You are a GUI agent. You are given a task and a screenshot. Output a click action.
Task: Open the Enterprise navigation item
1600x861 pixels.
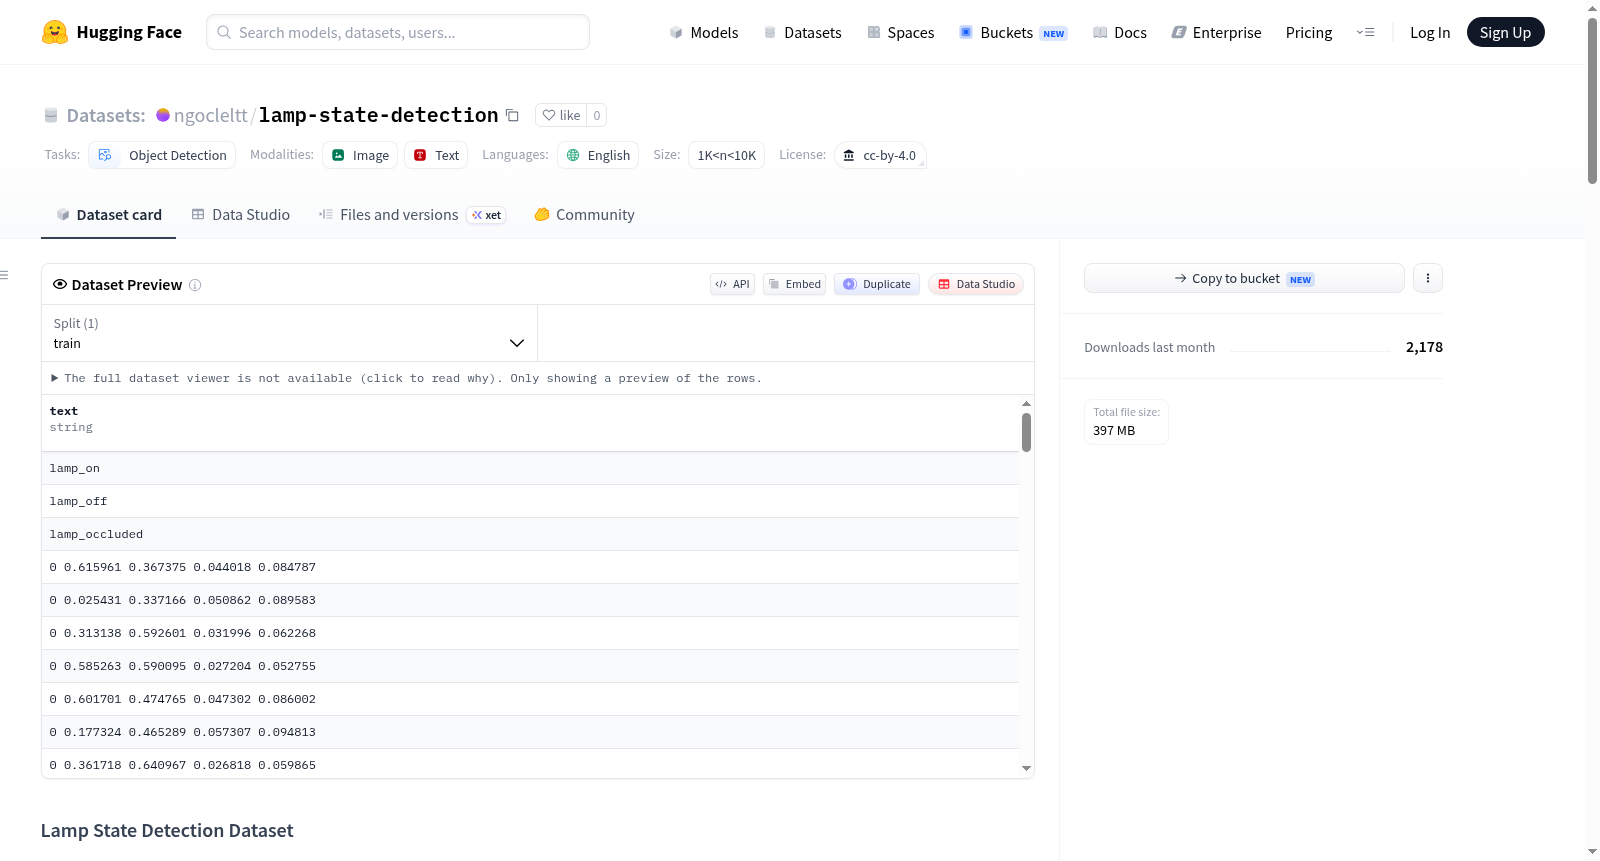pos(1216,32)
